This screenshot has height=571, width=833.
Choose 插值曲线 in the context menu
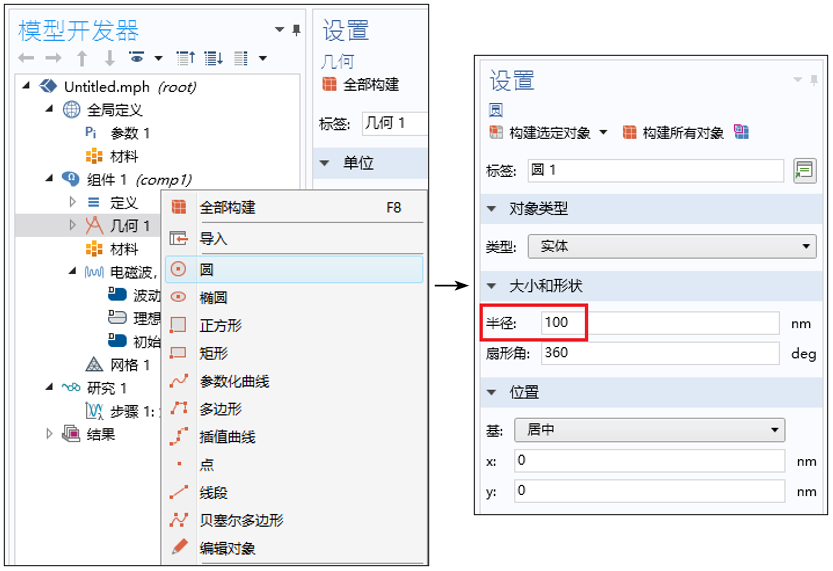click(294, 437)
